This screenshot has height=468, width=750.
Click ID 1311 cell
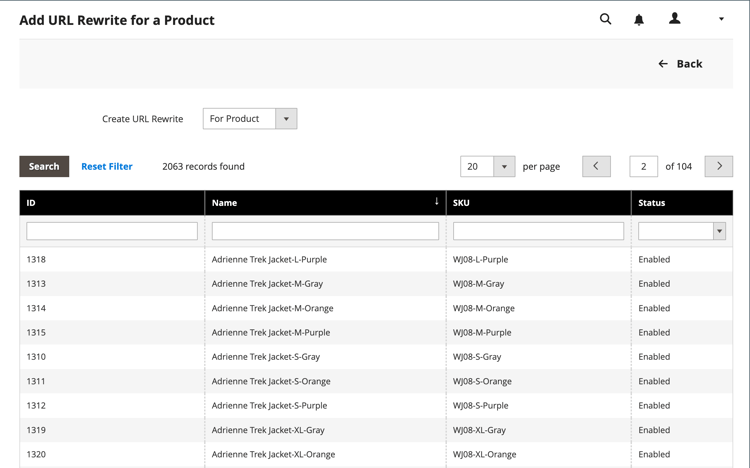[x=112, y=381]
